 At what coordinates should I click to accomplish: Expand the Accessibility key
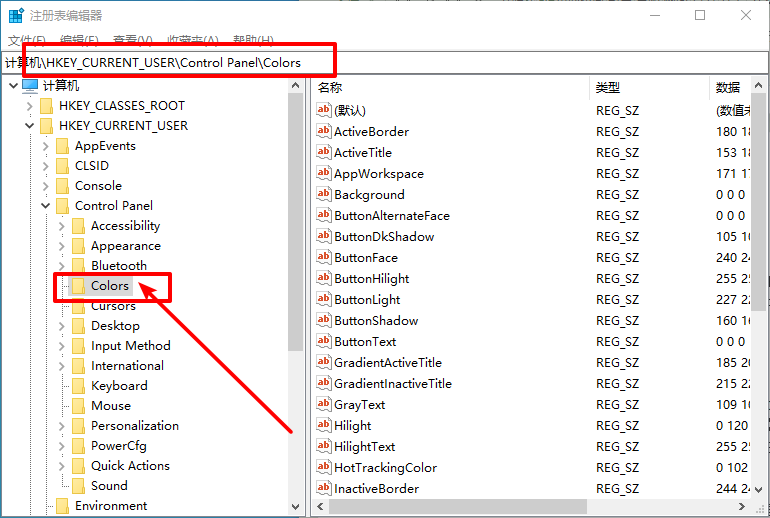[x=61, y=226]
